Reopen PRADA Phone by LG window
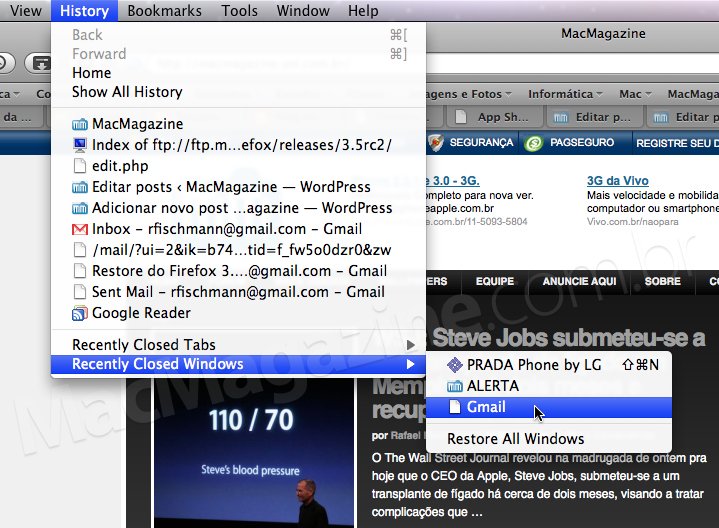 point(549,365)
